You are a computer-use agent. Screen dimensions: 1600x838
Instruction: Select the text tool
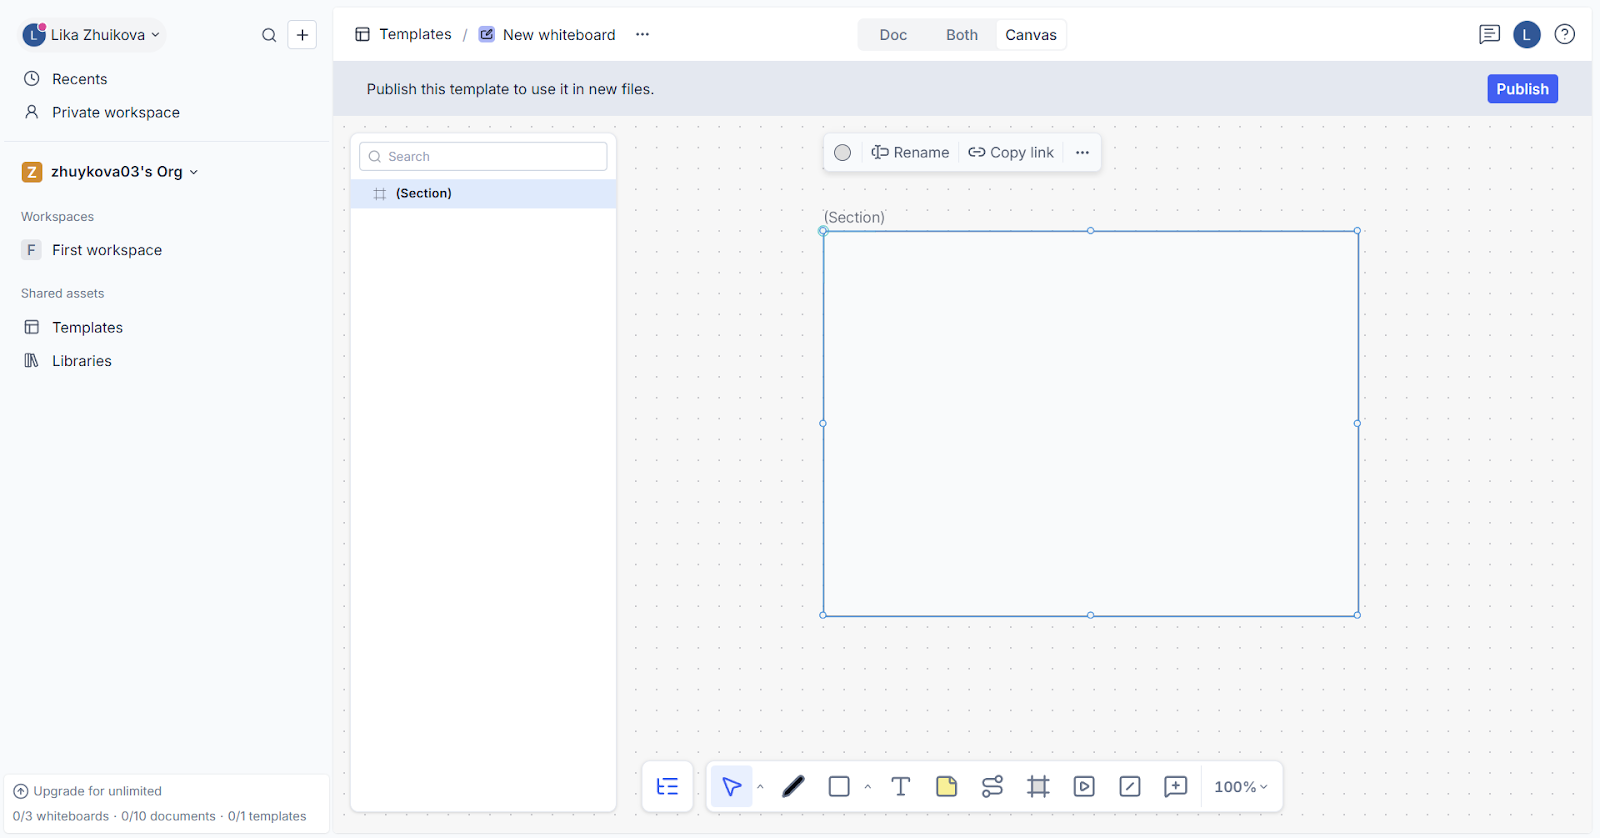900,787
